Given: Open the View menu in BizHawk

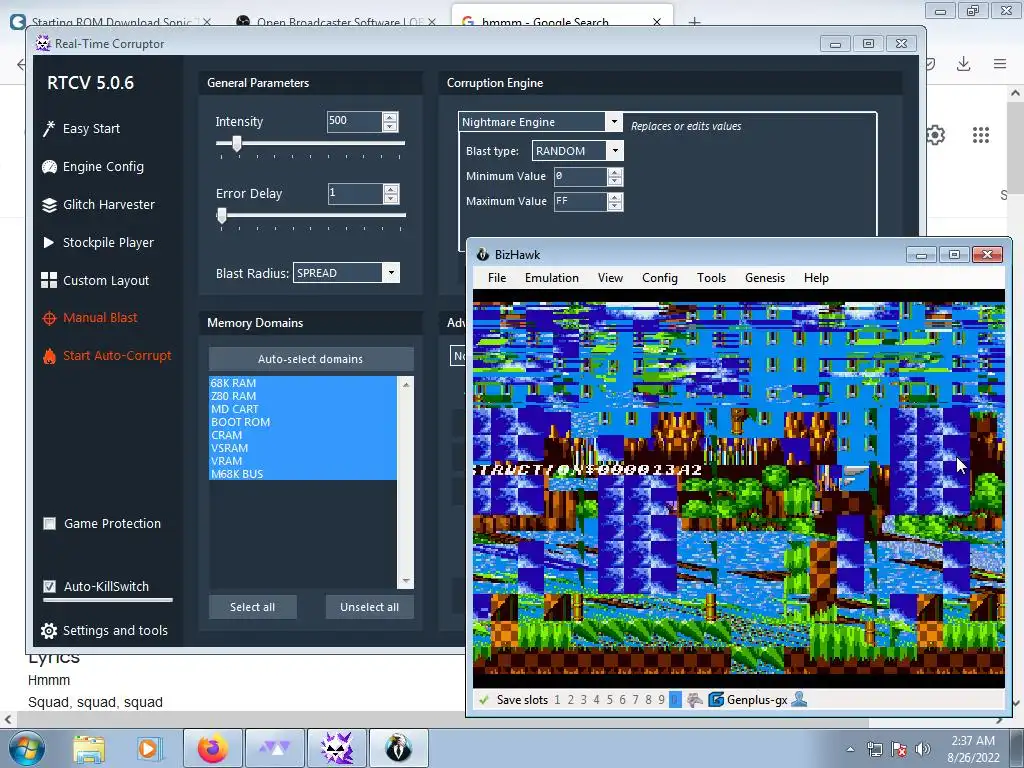Looking at the screenshot, I should [x=611, y=278].
